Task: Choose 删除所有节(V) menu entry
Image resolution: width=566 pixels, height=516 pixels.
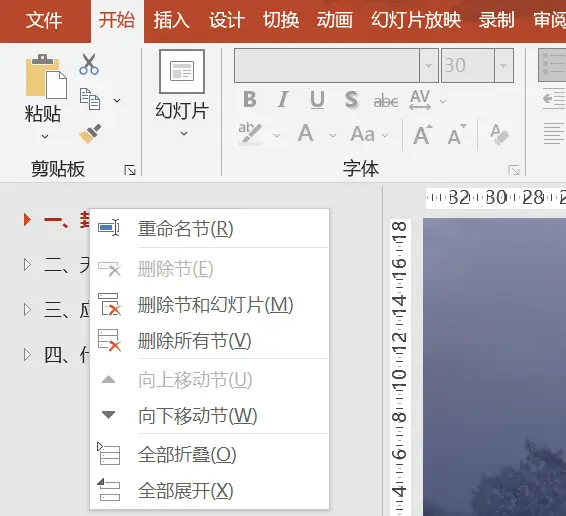Action: tap(209, 341)
